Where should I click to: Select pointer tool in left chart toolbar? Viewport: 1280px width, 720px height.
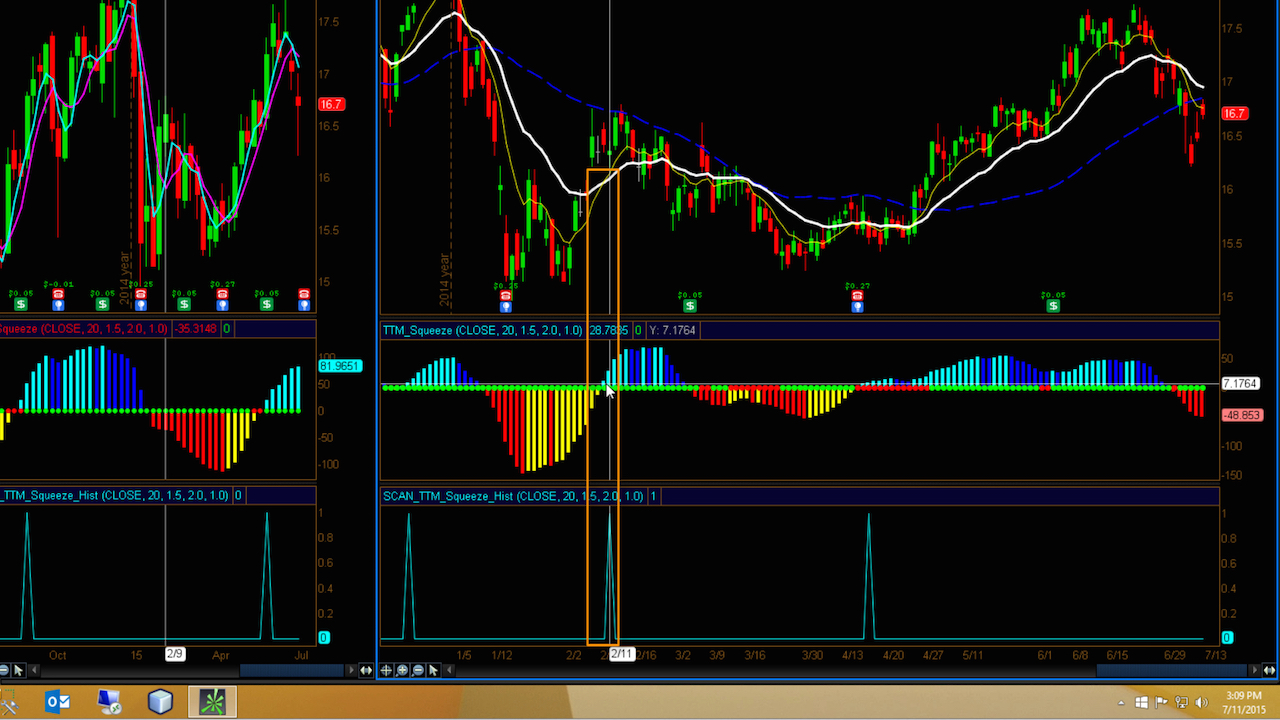(x=18, y=670)
